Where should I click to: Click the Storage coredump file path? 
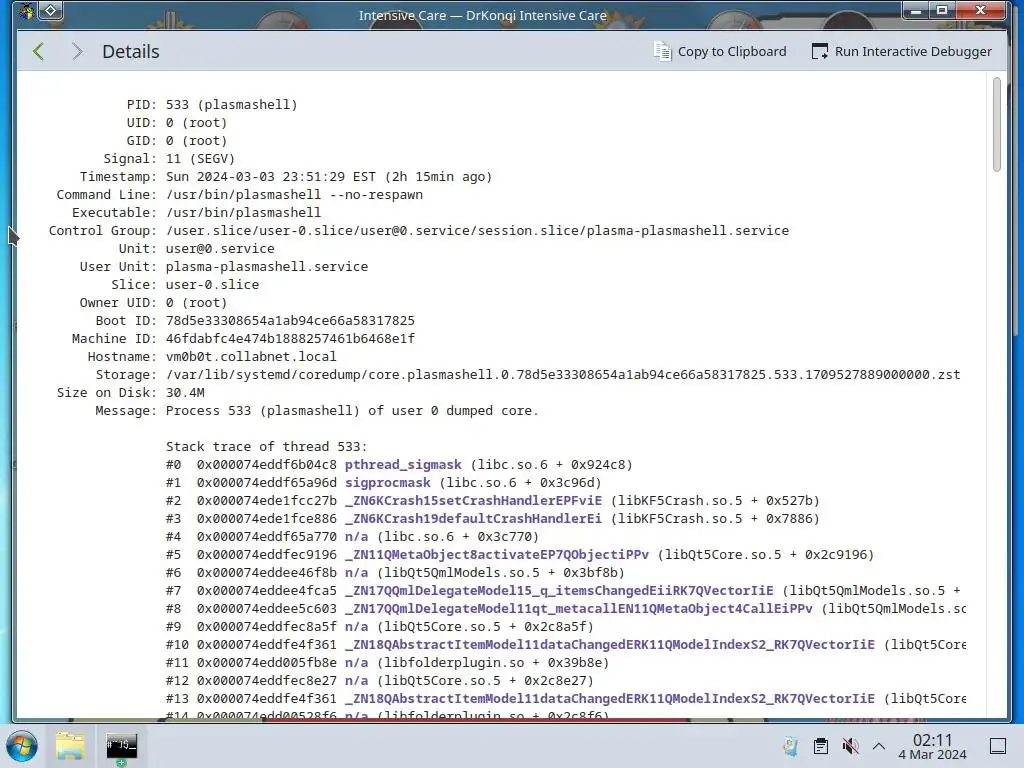563,374
